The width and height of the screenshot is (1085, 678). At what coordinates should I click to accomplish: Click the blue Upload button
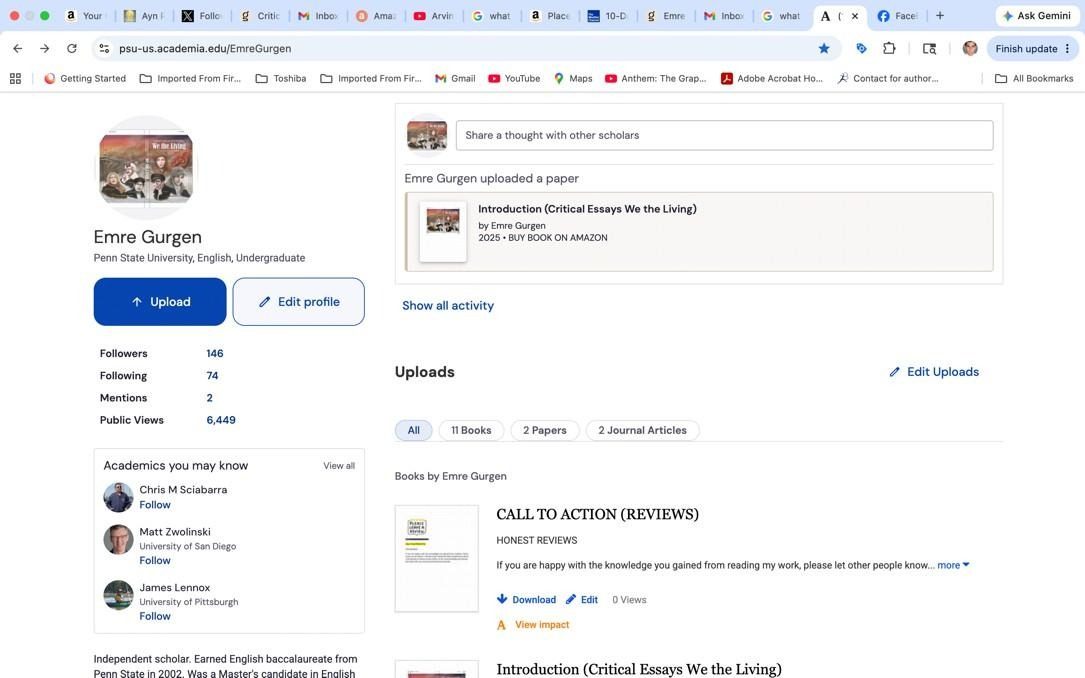[x=160, y=302]
